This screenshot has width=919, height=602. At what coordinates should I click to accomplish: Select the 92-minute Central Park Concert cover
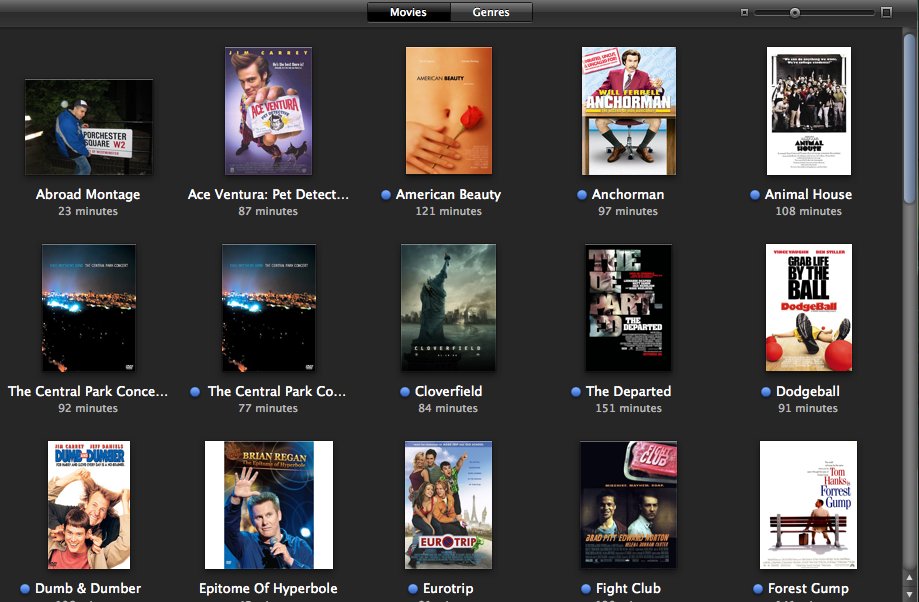[x=89, y=308]
